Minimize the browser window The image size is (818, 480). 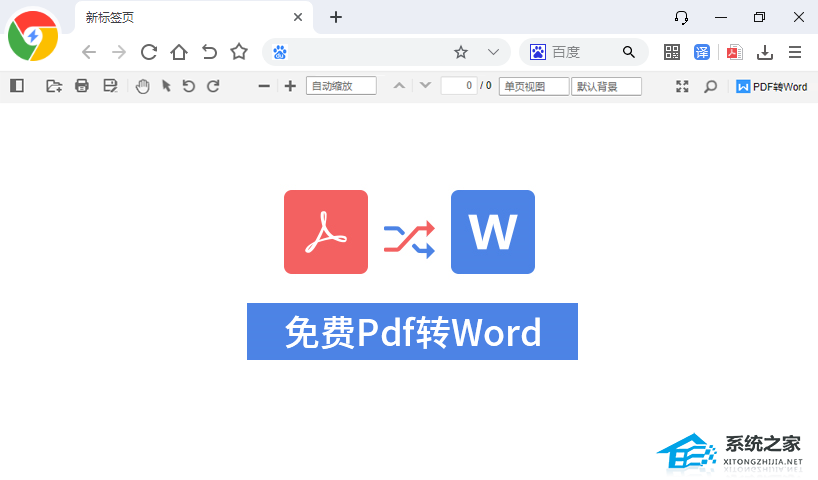click(721, 17)
